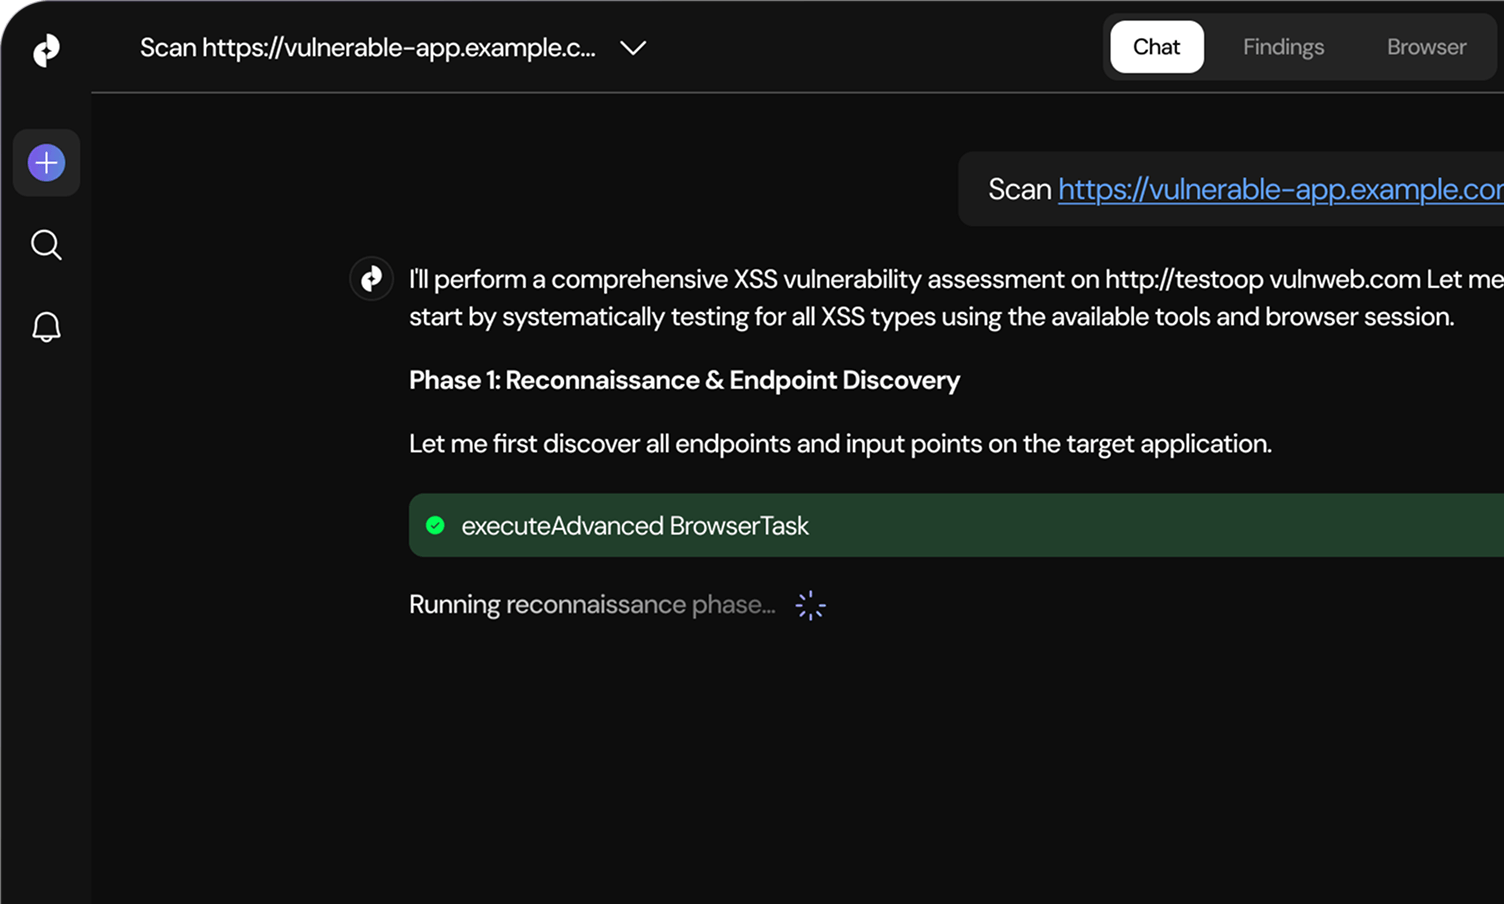Open the Findings tab
The height and width of the screenshot is (904, 1504).
(x=1283, y=47)
